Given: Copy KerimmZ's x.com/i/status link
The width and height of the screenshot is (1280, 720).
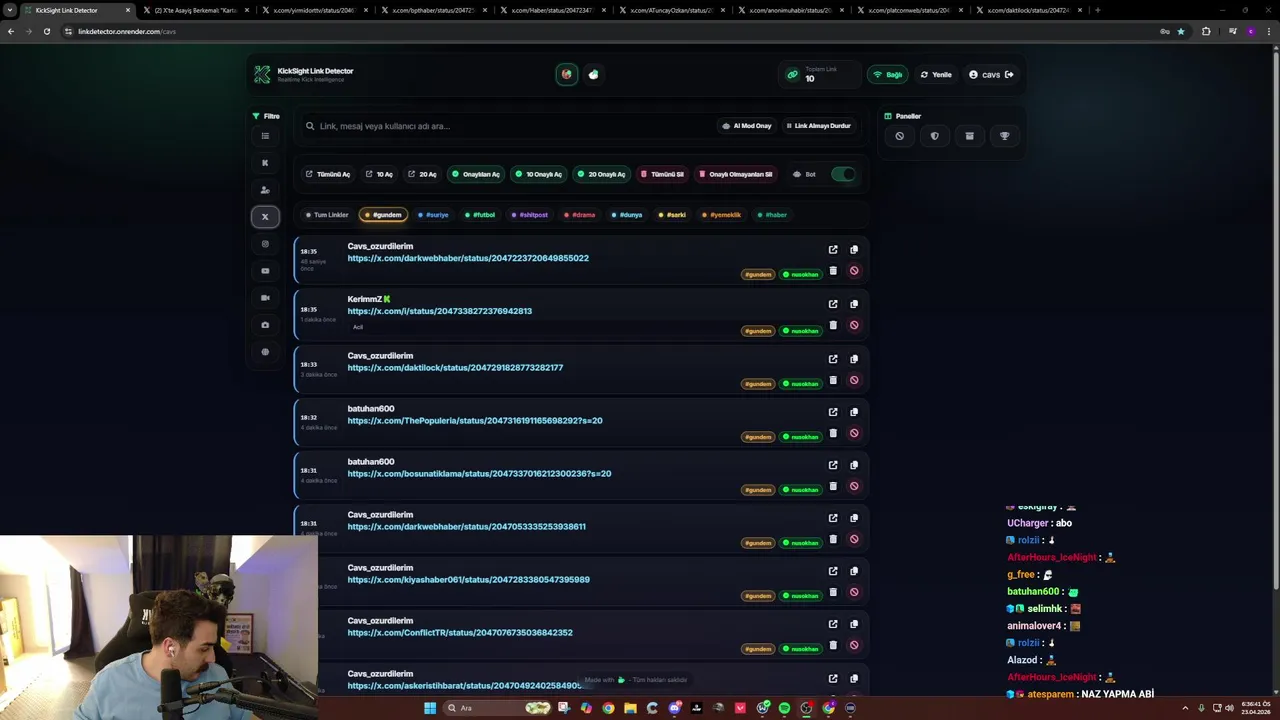Looking at the screenshot, I should click(854, 304).
